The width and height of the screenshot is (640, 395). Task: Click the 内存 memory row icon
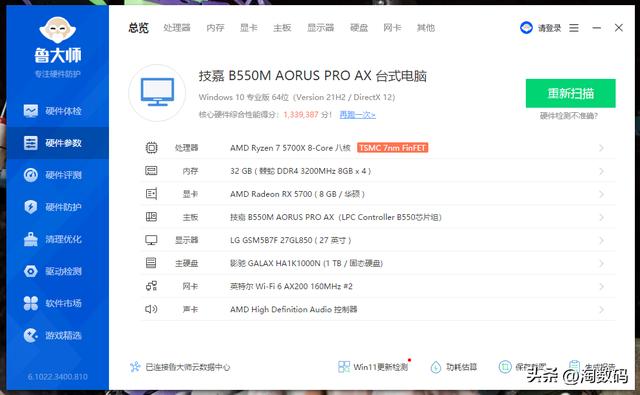[x=151, y=171]
